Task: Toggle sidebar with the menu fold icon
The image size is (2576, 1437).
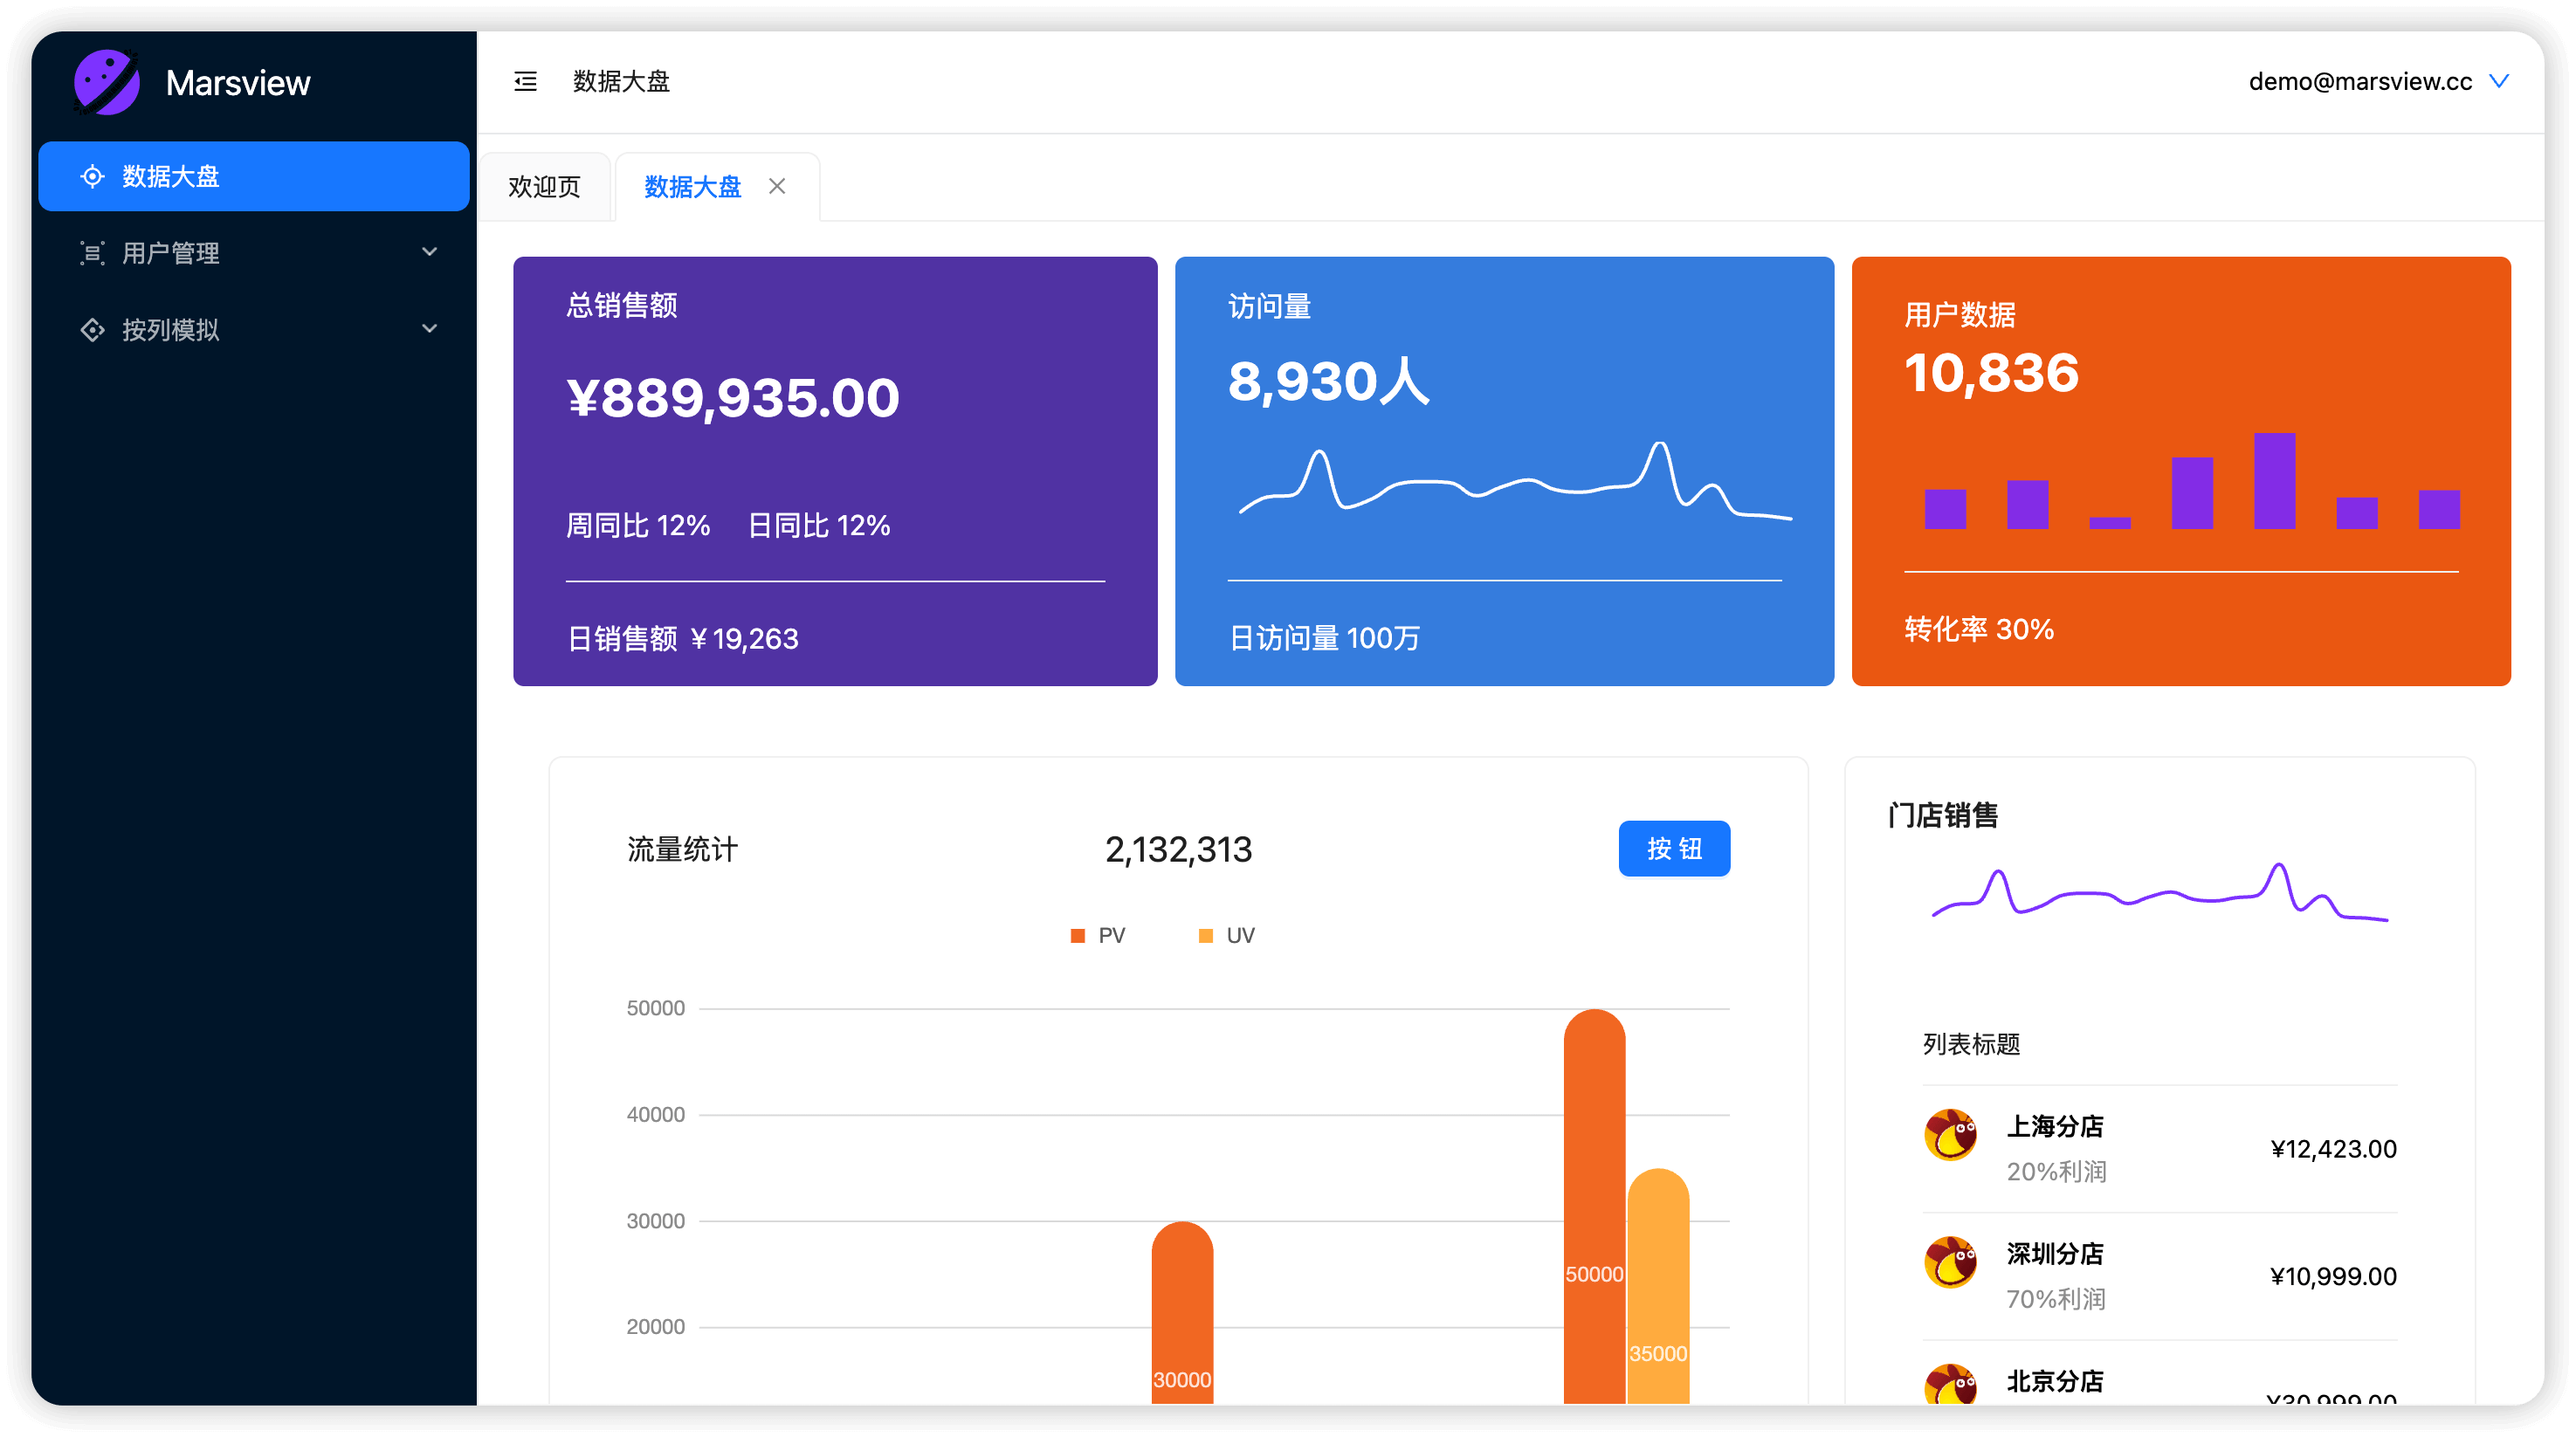Action: pos(525,82)
